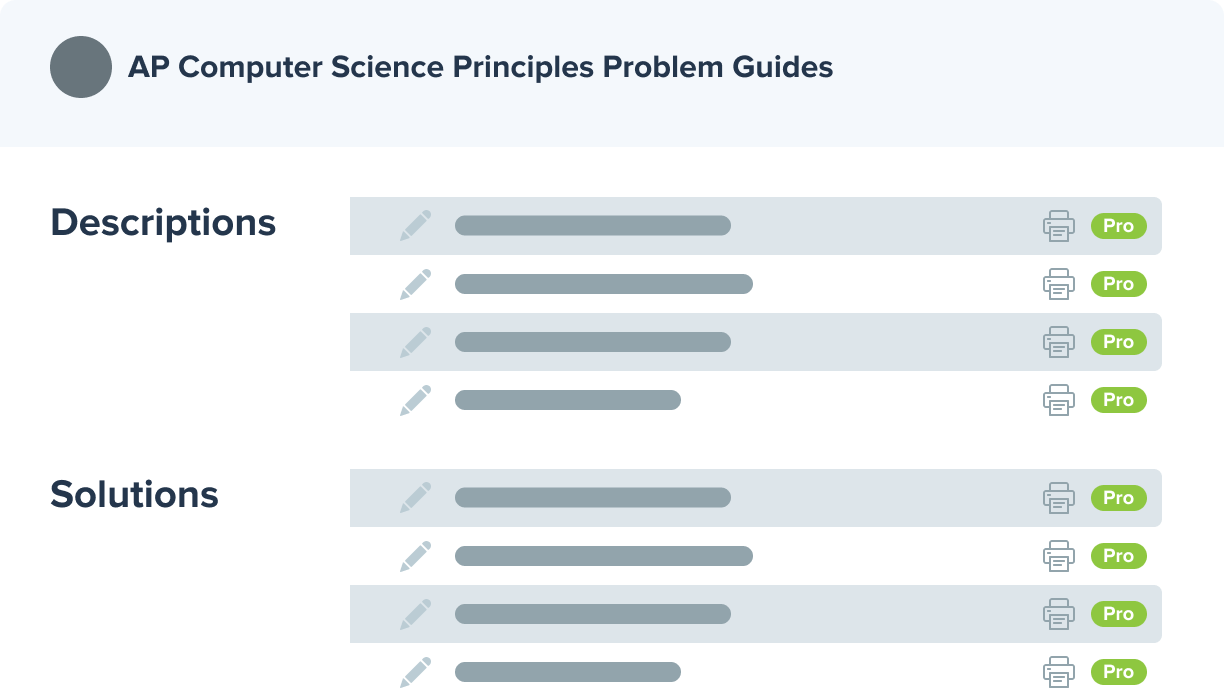1224x691 pixels.
Task: Open the shortest Descriptions guide title bar
Action: 568,400
